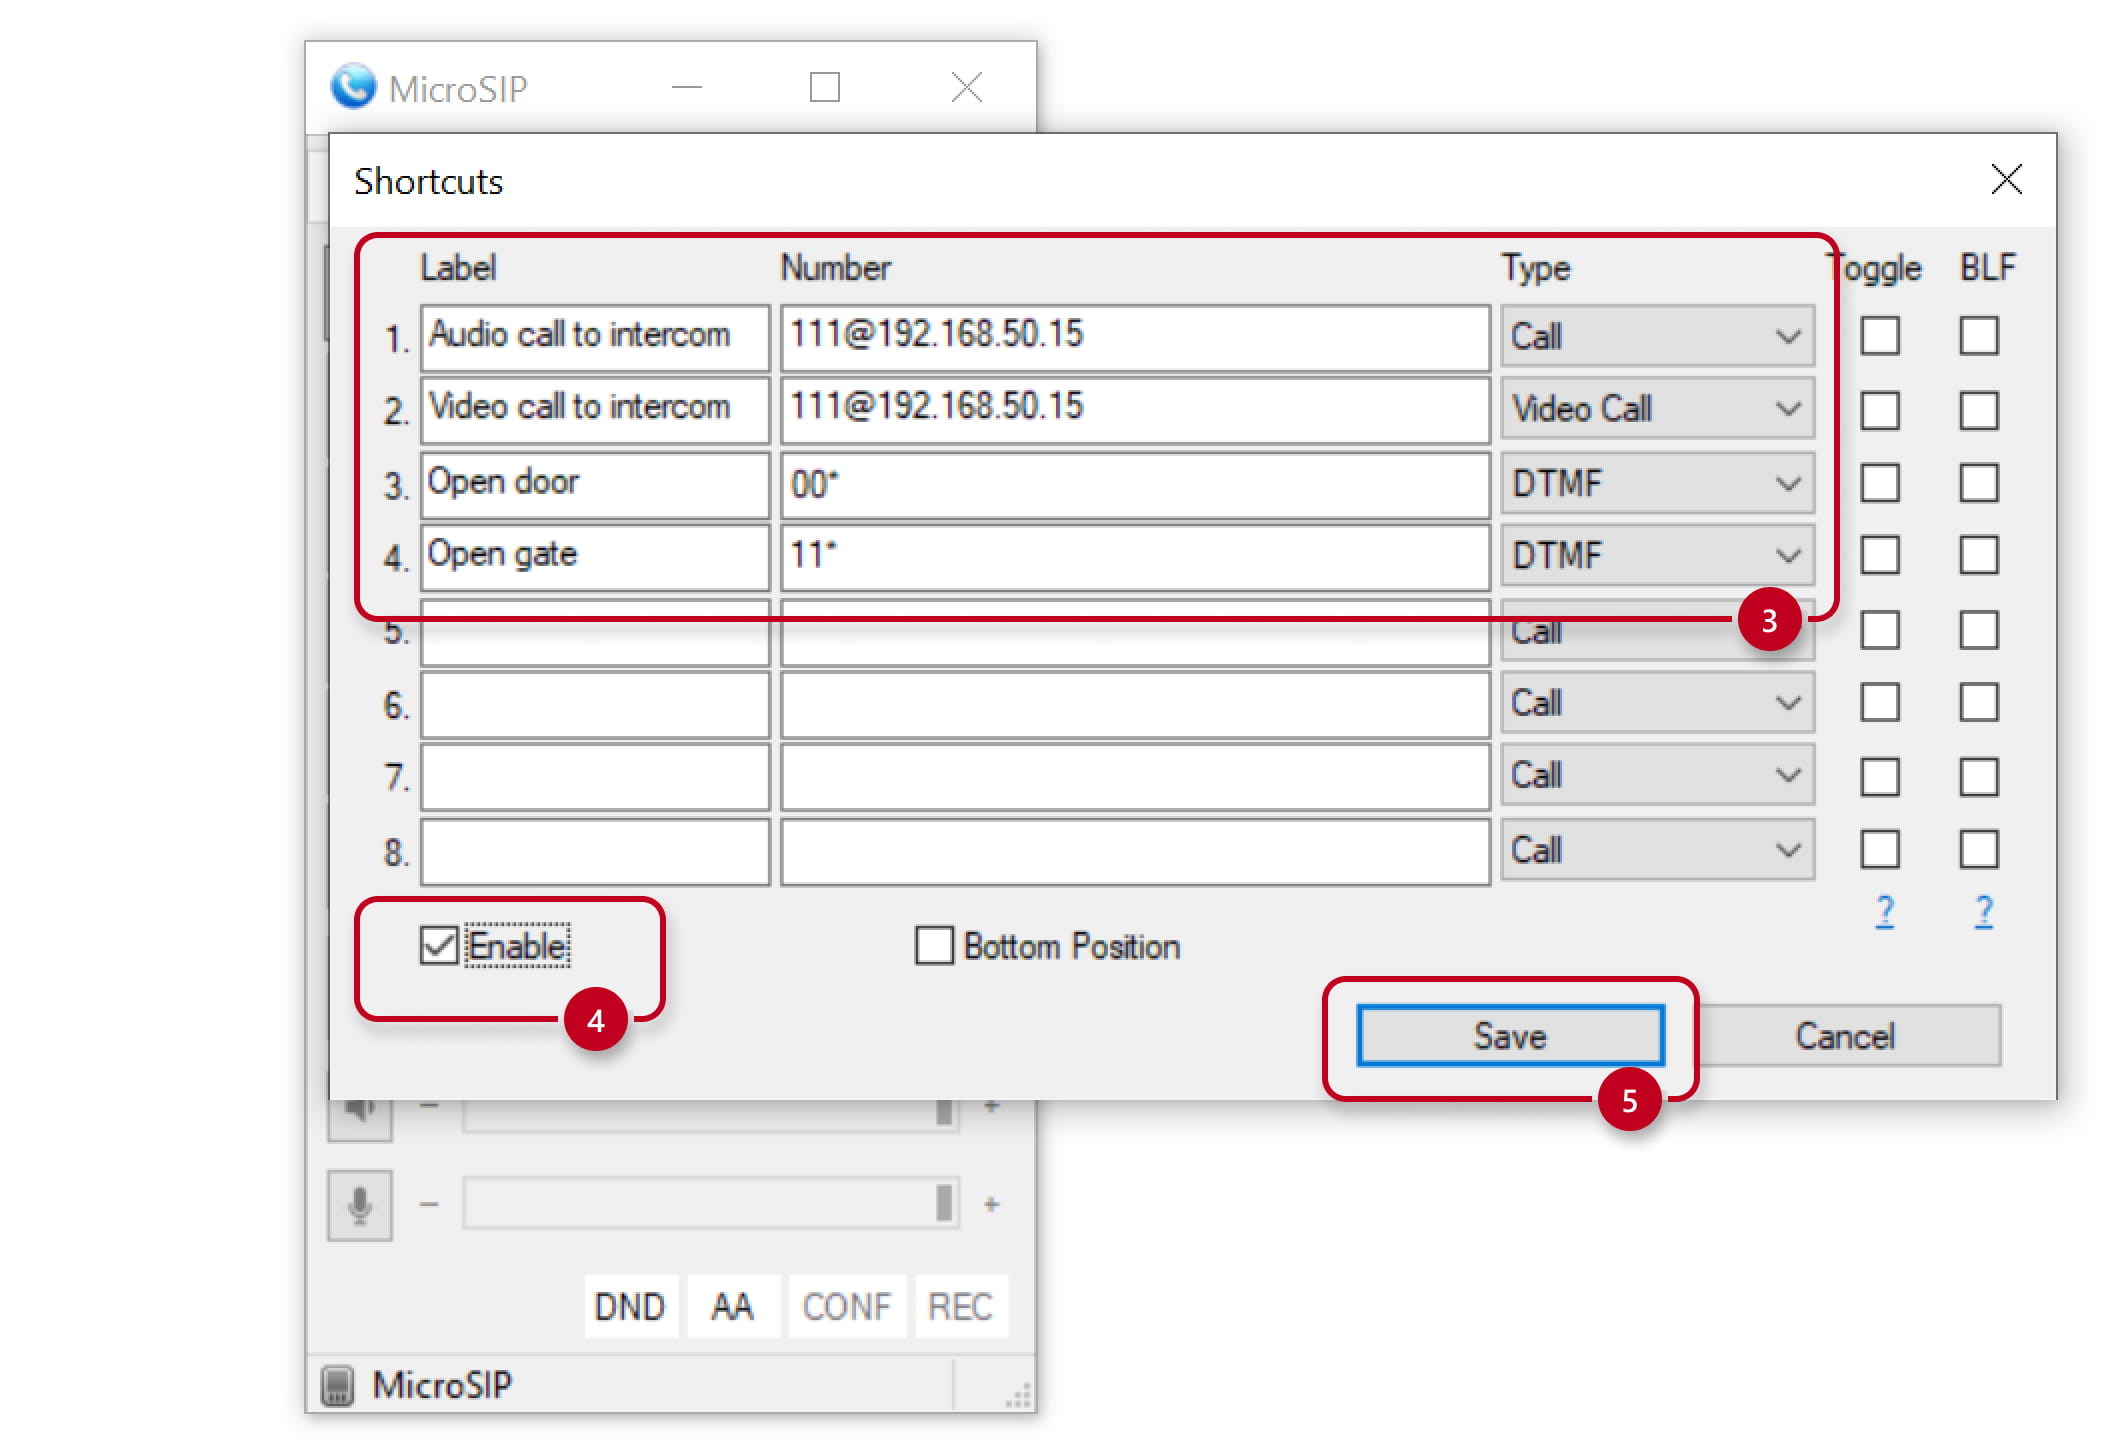2120x1454 pixels.
Task: Open the DTMF type dropdown for Open gate
Action: point(1657,556)
